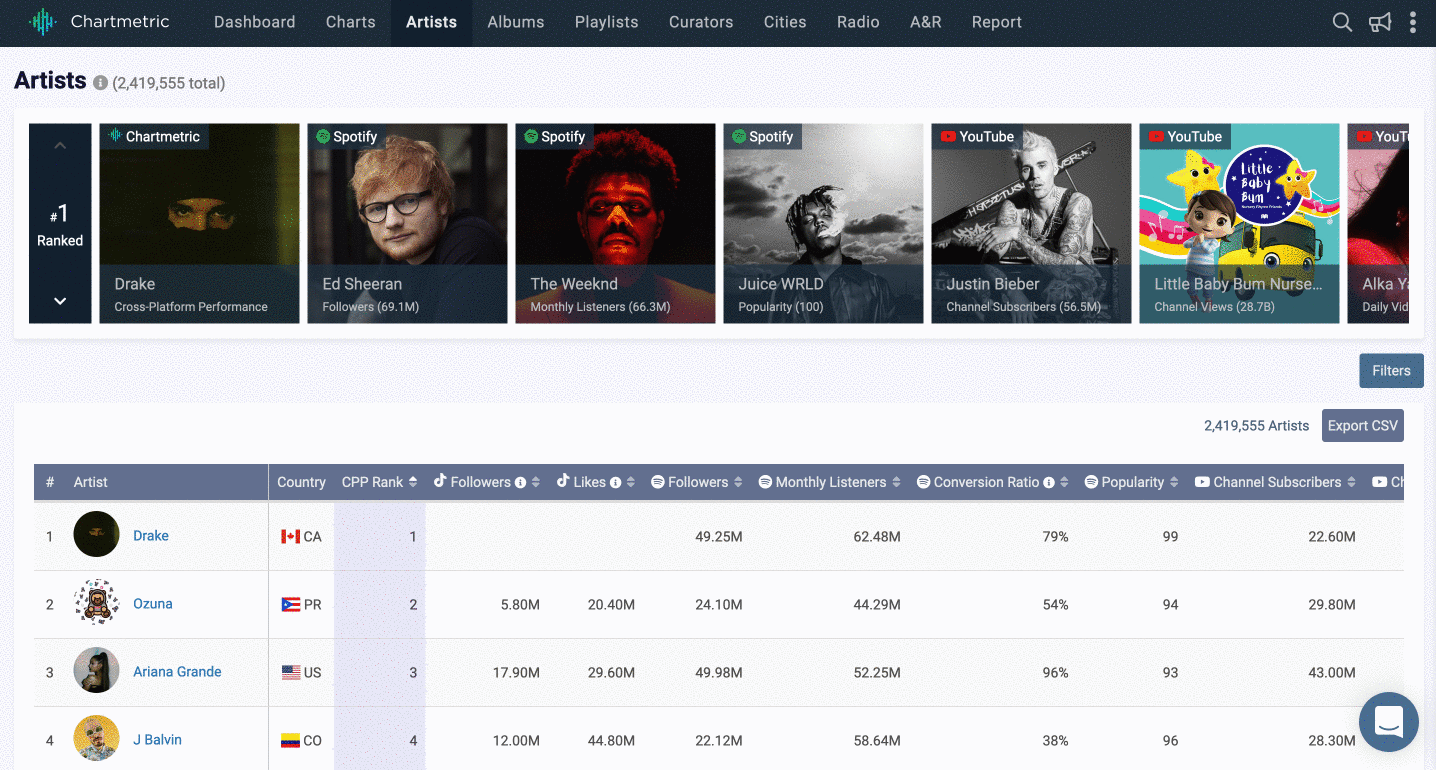This screenshot has height=770, width=1436.
Task: Click Ariana Grande's 96% conversion ratio
Action: pos(1055,673)
